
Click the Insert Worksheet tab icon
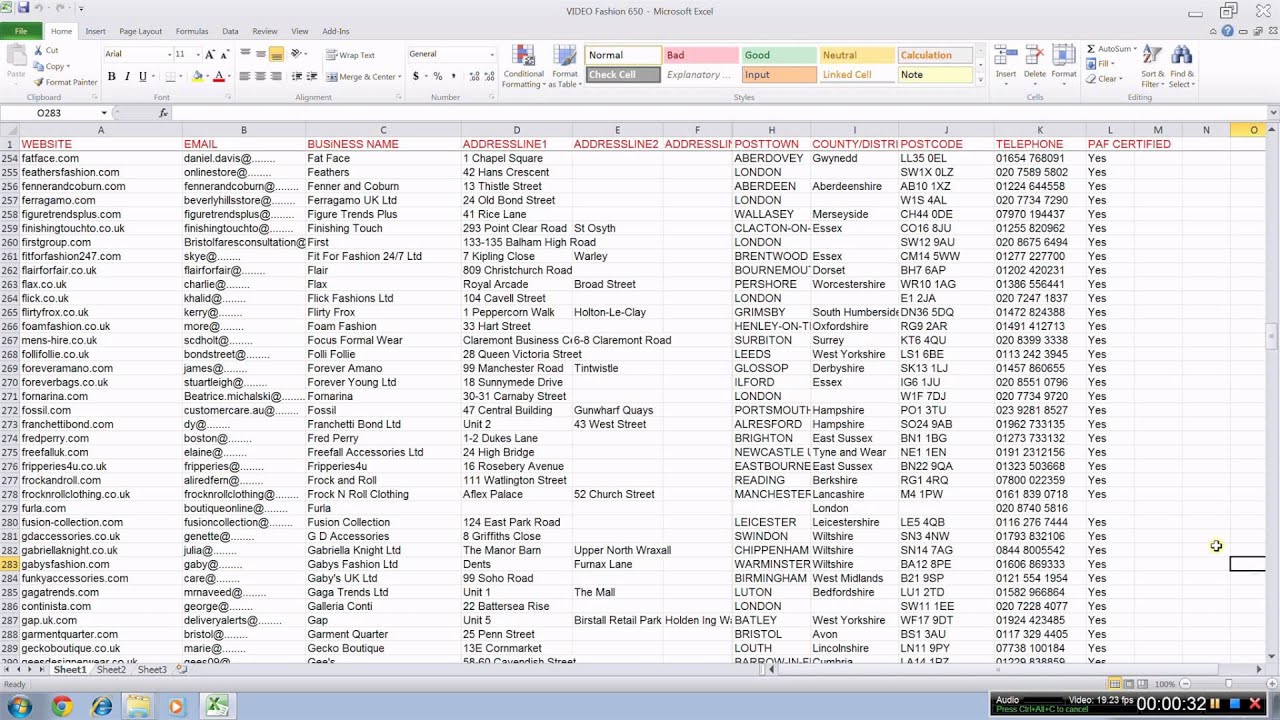(x=181, y=669)
